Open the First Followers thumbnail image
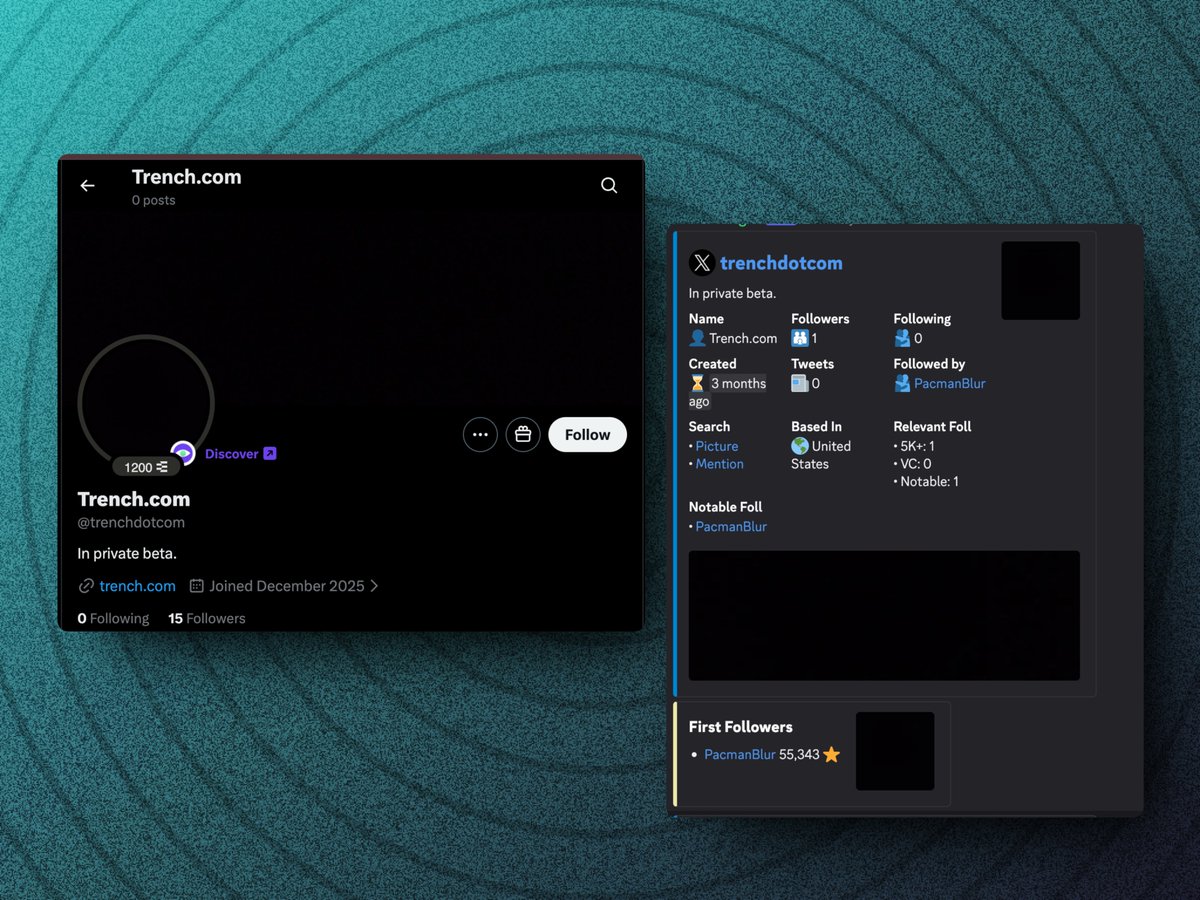The height and width of the screenshot is (900, 1200). (x=895, y=751)
